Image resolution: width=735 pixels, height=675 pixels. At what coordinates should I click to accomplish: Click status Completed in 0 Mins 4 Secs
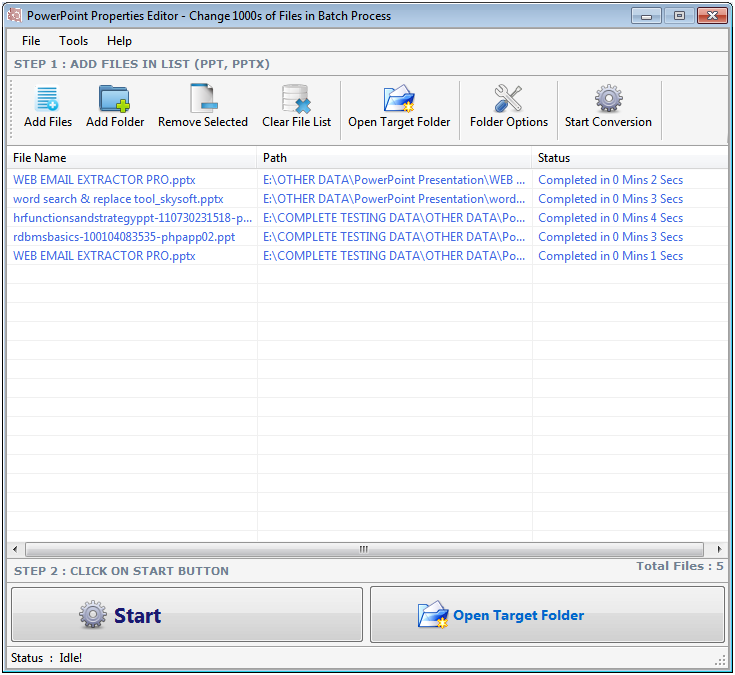610,218
